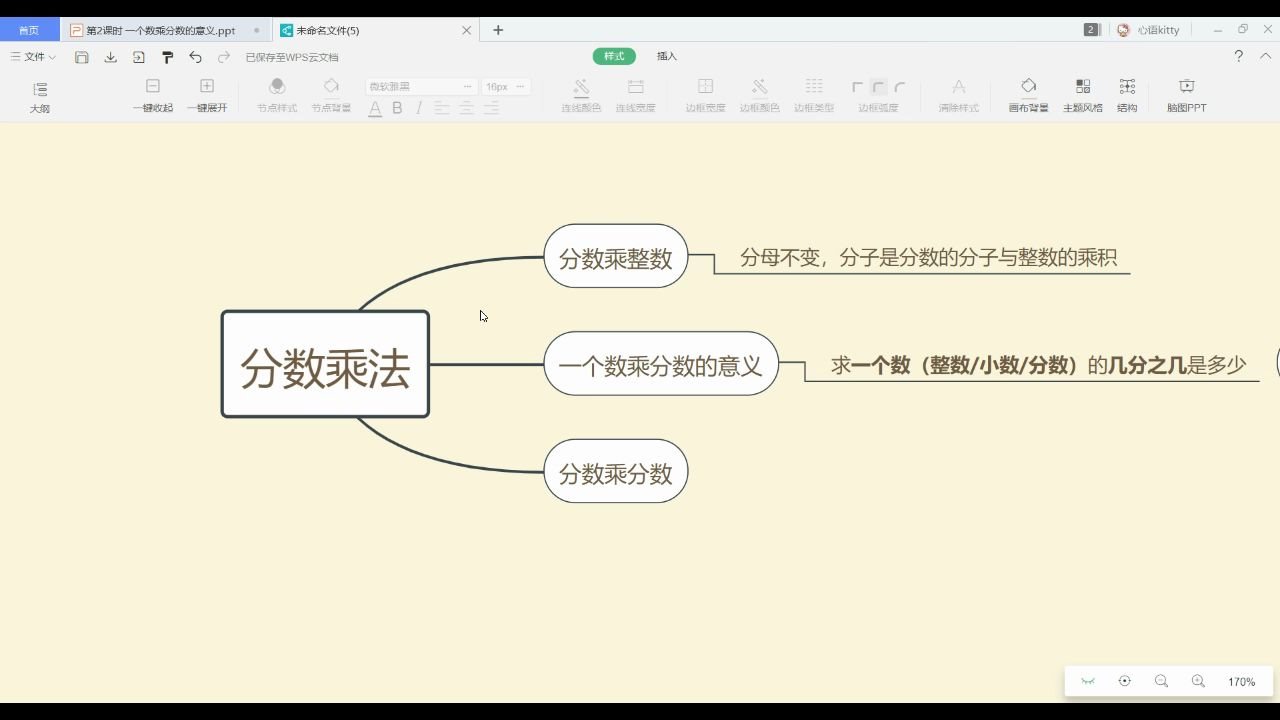Open the 大纲 outline panel
The height and width of the screenshot is (720, 1280).
click(40, 96)
